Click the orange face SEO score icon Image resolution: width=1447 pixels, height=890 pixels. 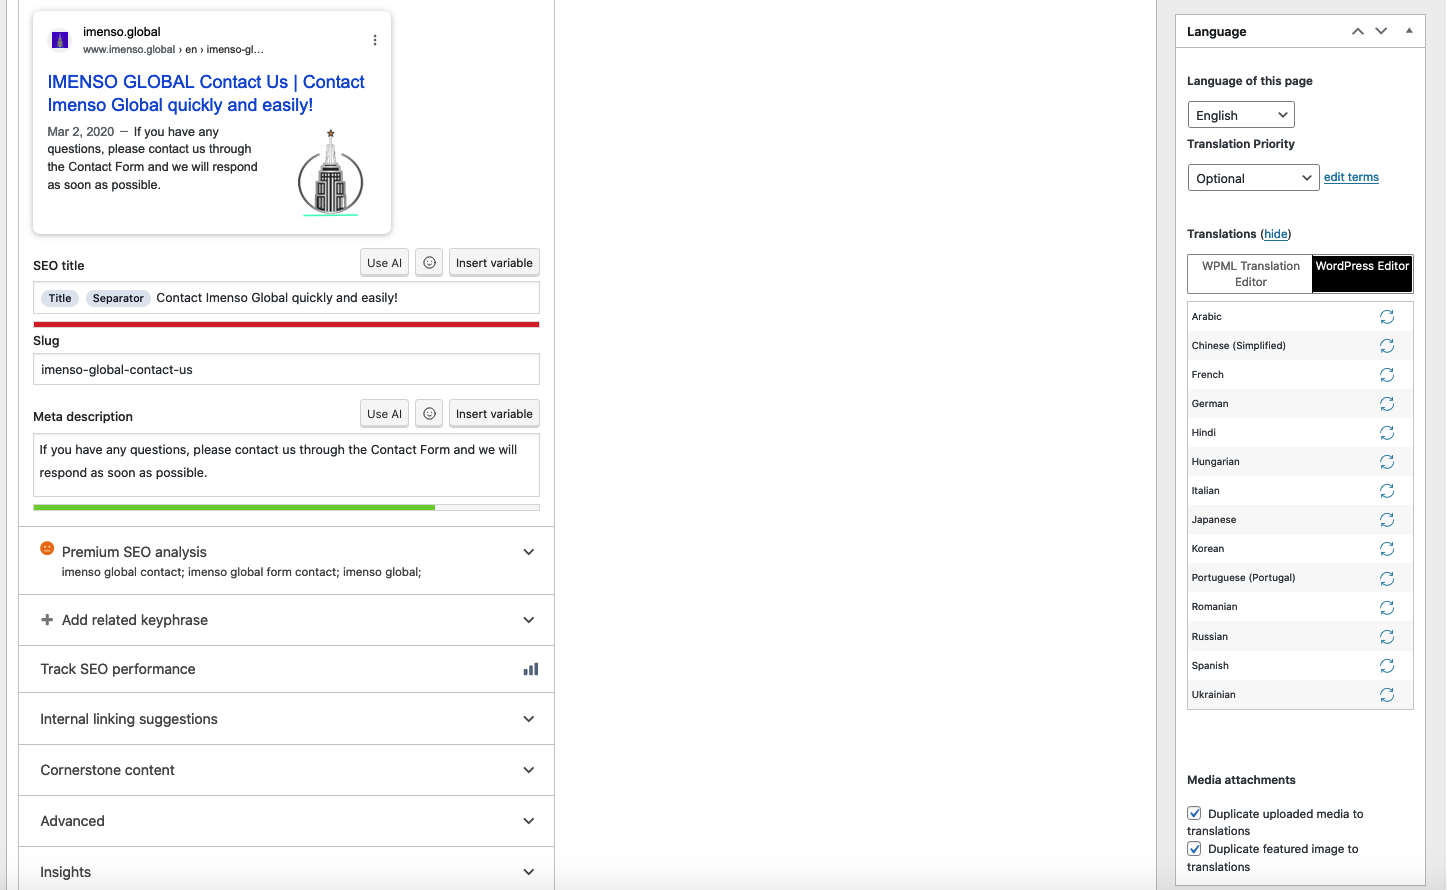(x=47, y=548)
